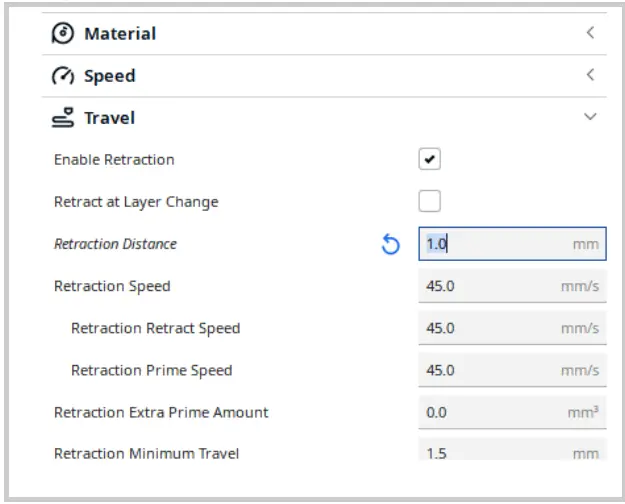Open the Speed settings category

click(x=110, y=76)
